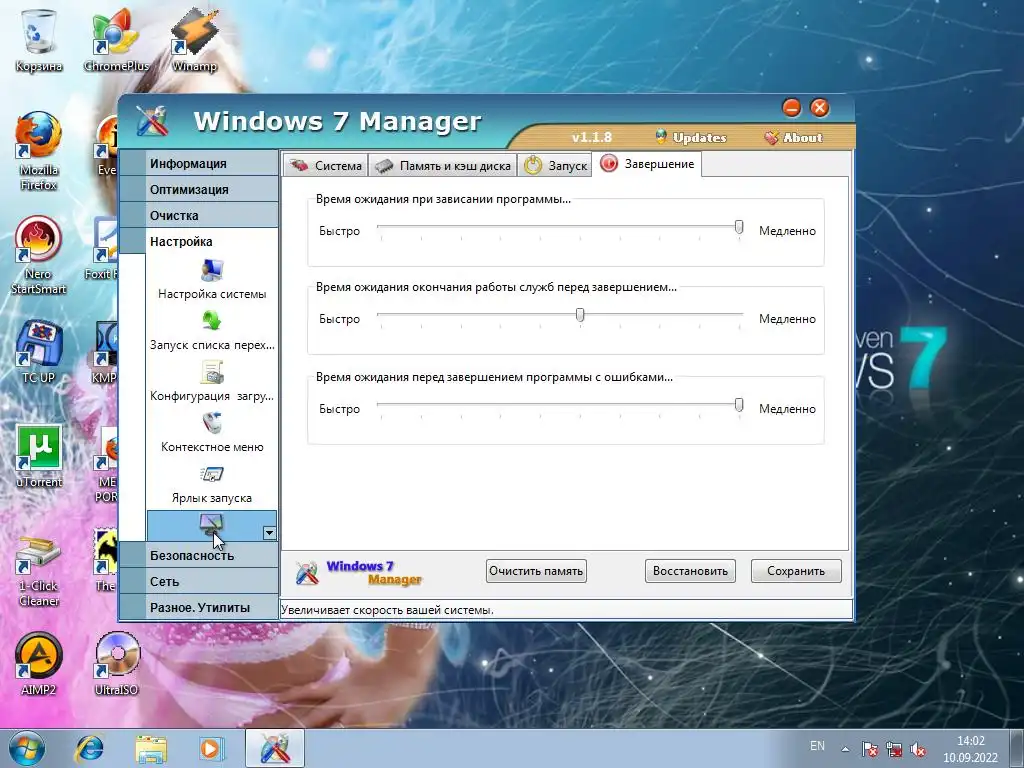Click the Сохранить button

pyautogui.click(x=795, y=571)
